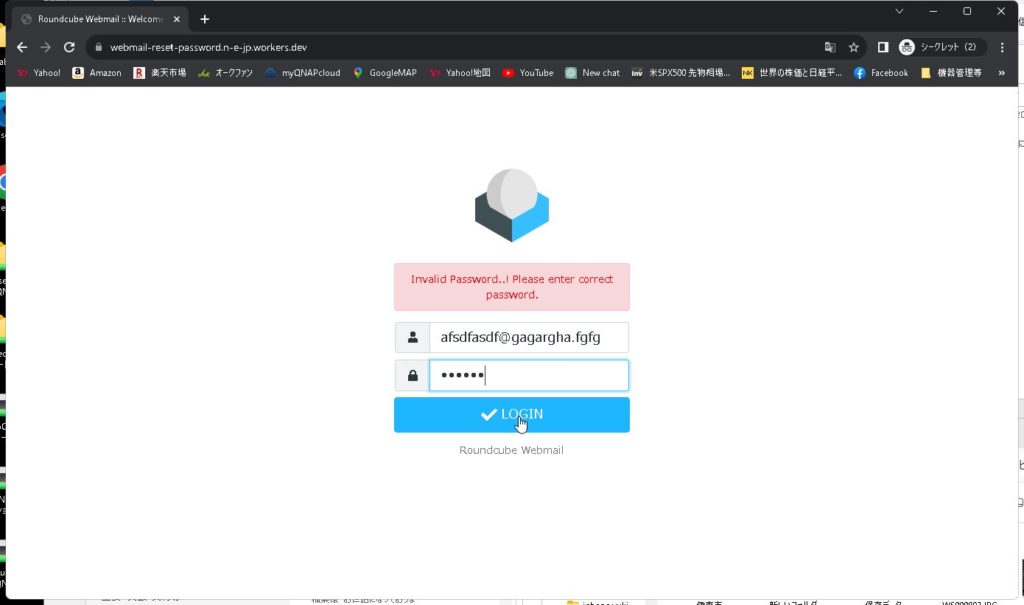Image resolution: width=1024 pixels, height=605 pixels.
Task: Go back using the browser back arrow
Action: [22, 47]
